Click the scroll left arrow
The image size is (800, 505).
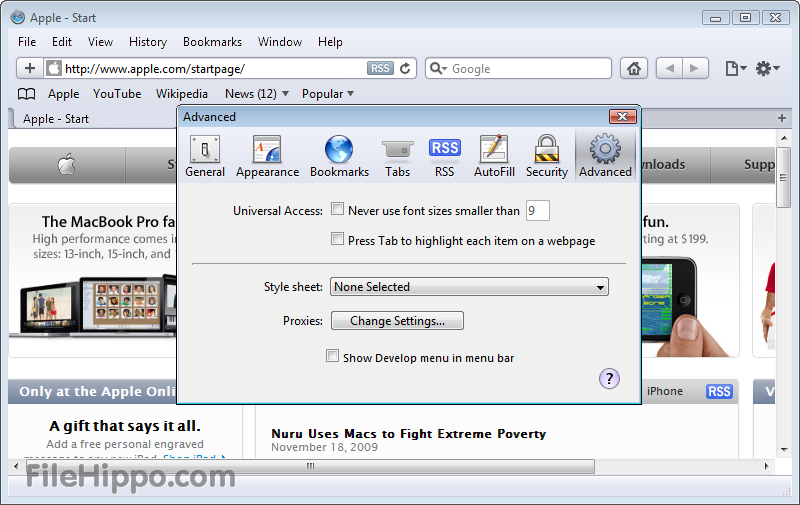(x=16, y=466)
